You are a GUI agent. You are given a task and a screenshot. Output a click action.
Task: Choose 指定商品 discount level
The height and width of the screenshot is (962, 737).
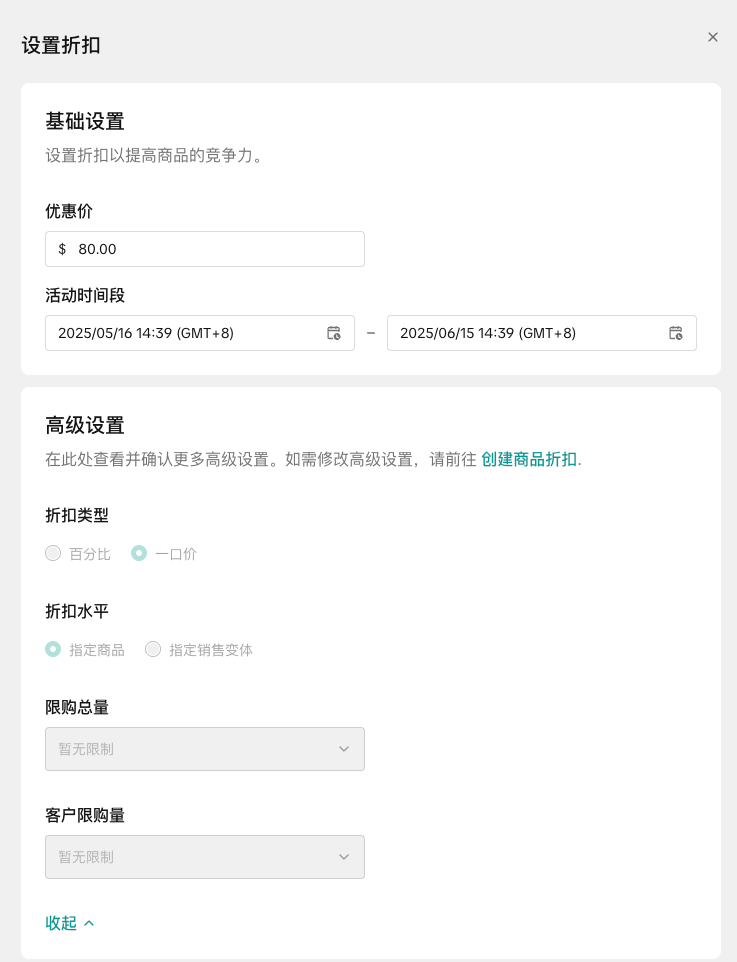[53, 649]
